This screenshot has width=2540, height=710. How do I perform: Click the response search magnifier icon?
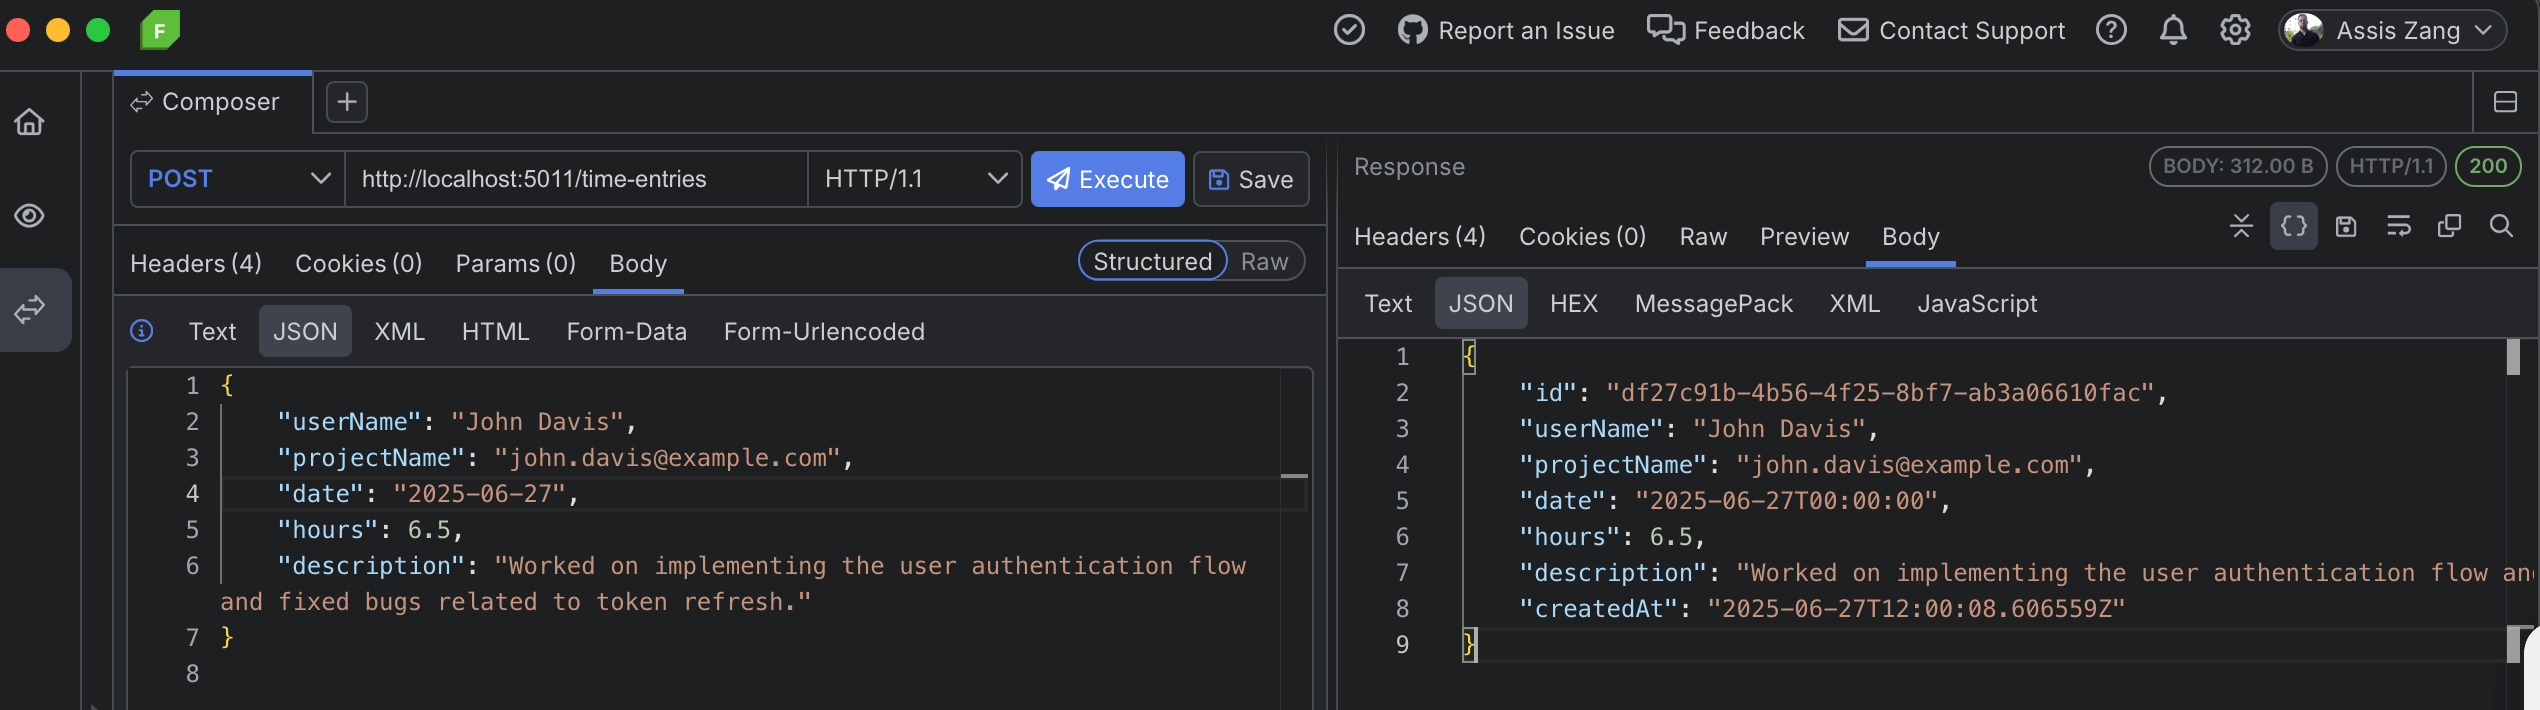click(x=2501, y=226)
